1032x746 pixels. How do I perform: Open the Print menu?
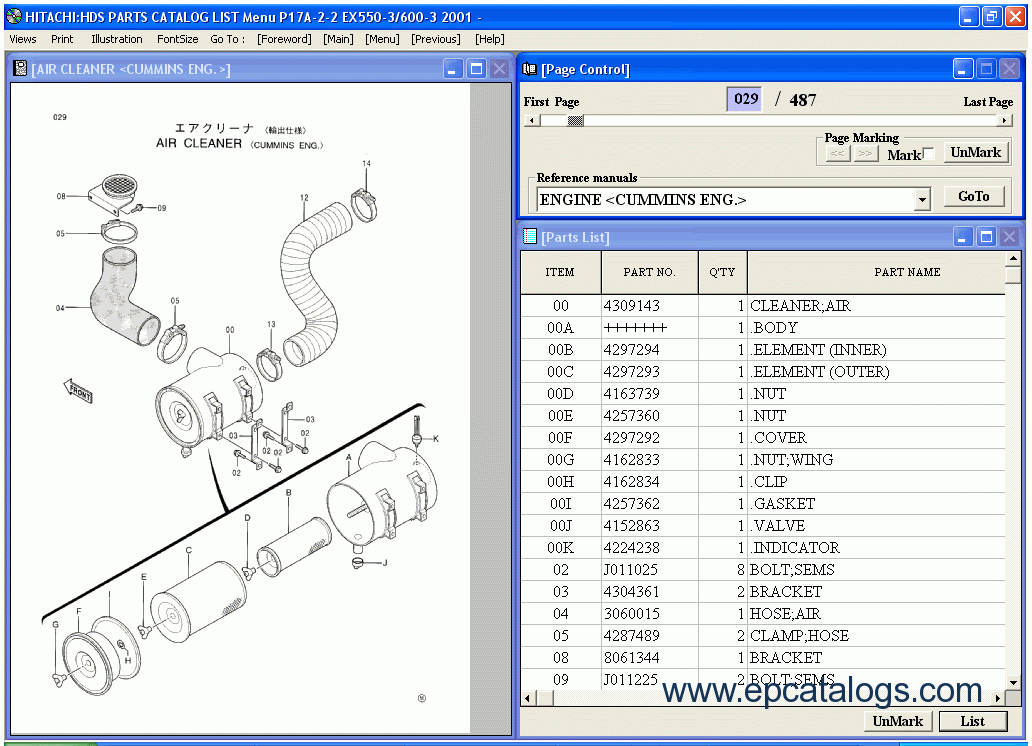[62, 40]
